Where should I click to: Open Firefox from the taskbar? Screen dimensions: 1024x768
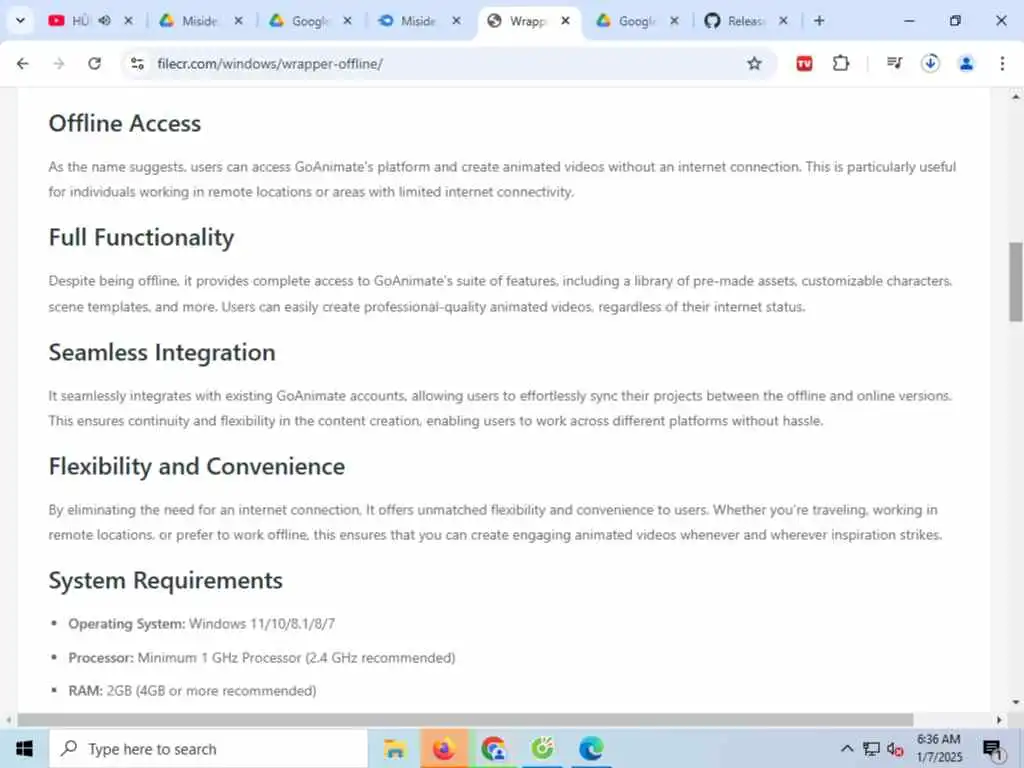tap(444, 749)
